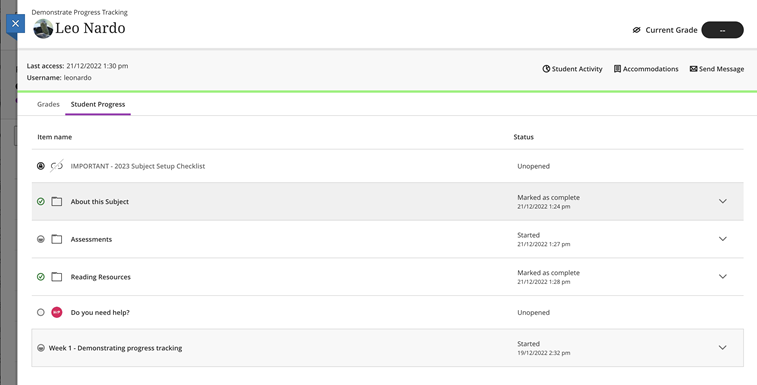Select the Student Progress tab
Image resolution: width=757 pixels, height=385 pixels.
click(98, 104)
